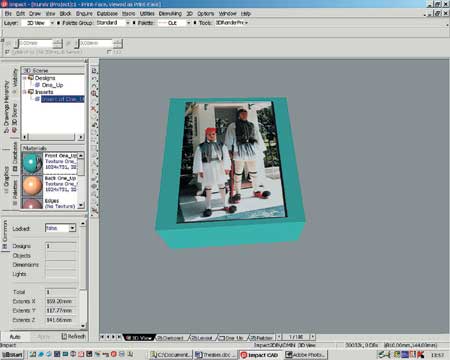The image size is (450, 360).
Task: Click the second numeric spinner arrows
Action: coord(118,43)
